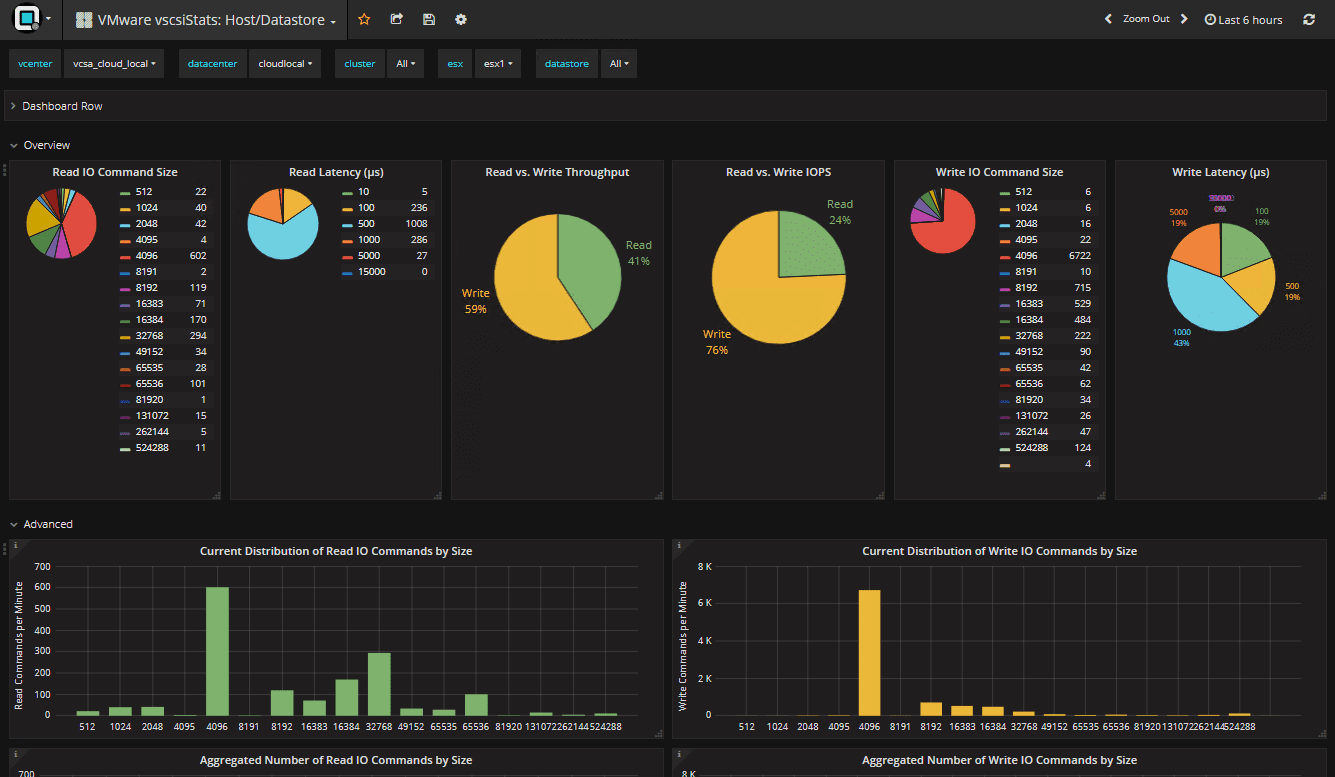Open dashboard settings with the gear icon
Viewport: 1335px width, 777px height.
pos(460,19)
